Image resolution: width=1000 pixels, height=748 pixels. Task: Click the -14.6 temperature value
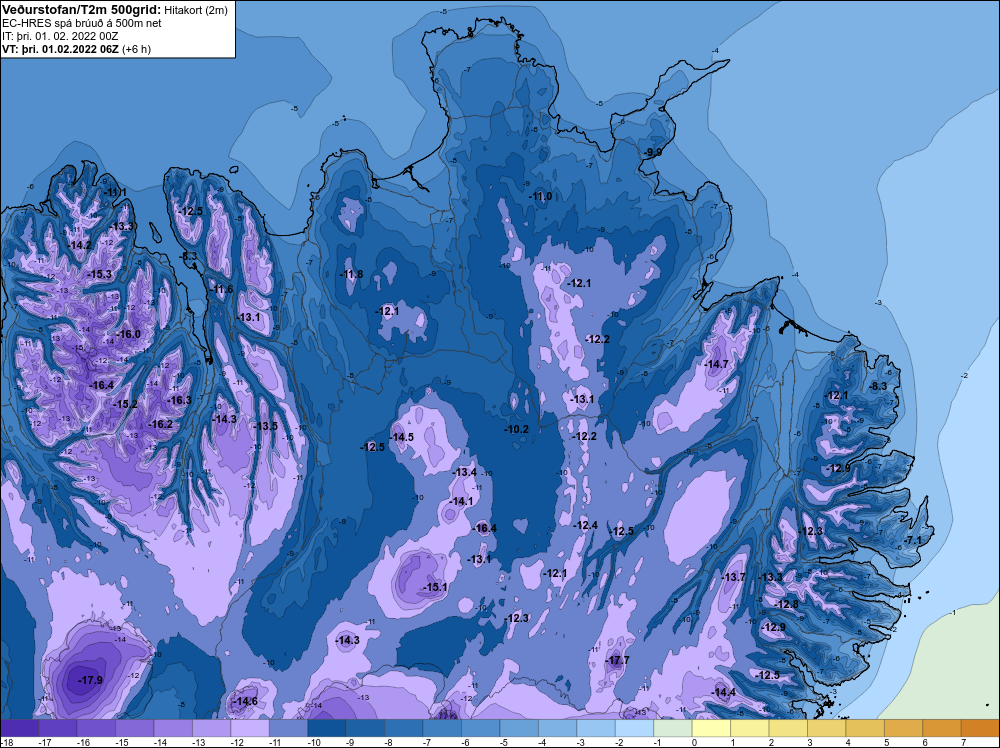point(245,701)
